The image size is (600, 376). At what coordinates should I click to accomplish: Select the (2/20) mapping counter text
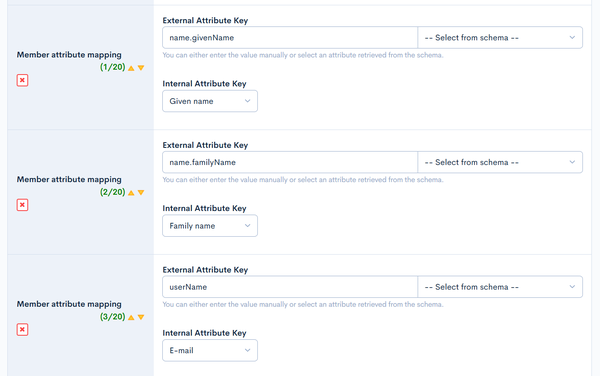tap(112, 192)
